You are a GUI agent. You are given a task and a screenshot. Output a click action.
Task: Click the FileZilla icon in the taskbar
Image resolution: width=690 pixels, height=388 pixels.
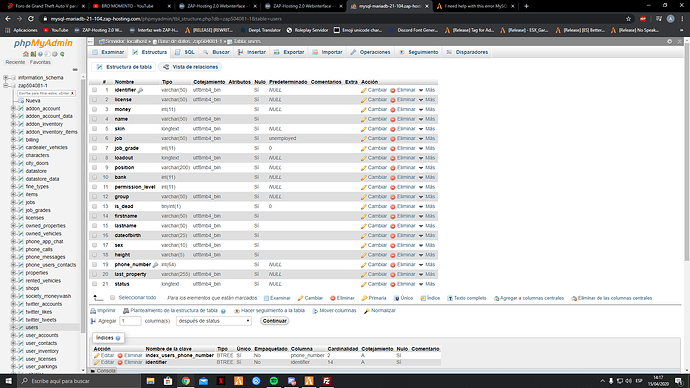pos(327,381)
